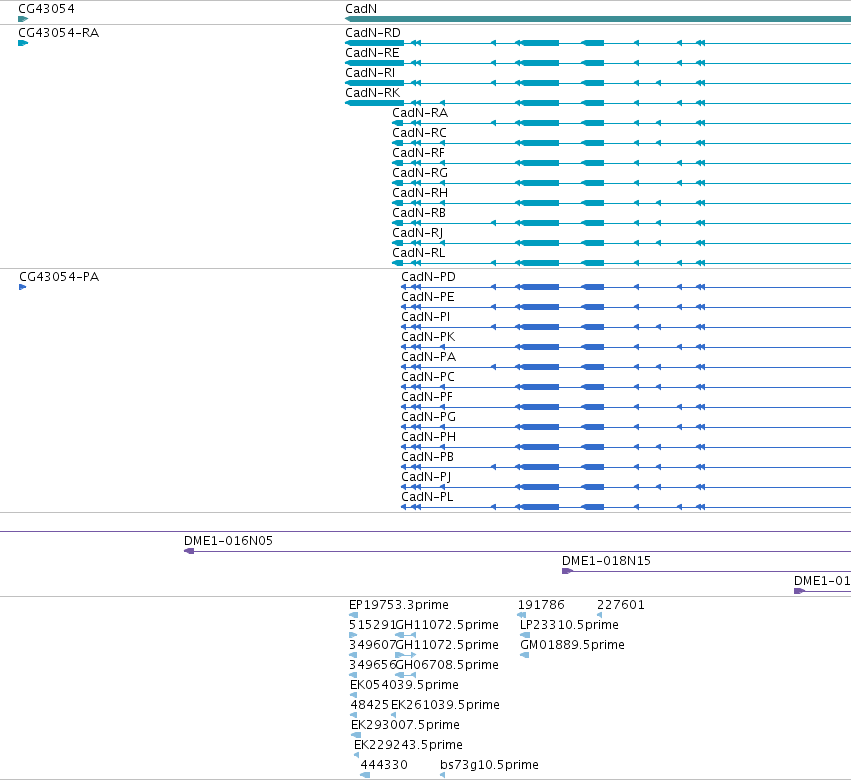Click the GM01889.5prime EST
Screen dimensions: 851x780
[573, 645]
